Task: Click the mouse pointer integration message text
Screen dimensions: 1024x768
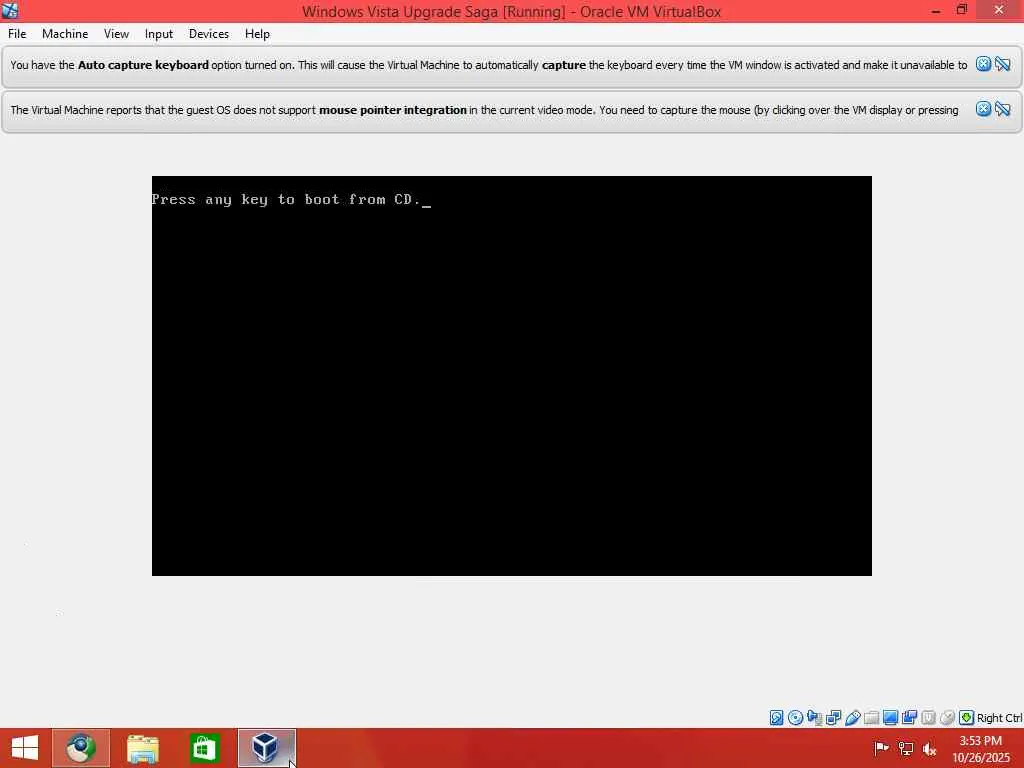Action: 485,110
